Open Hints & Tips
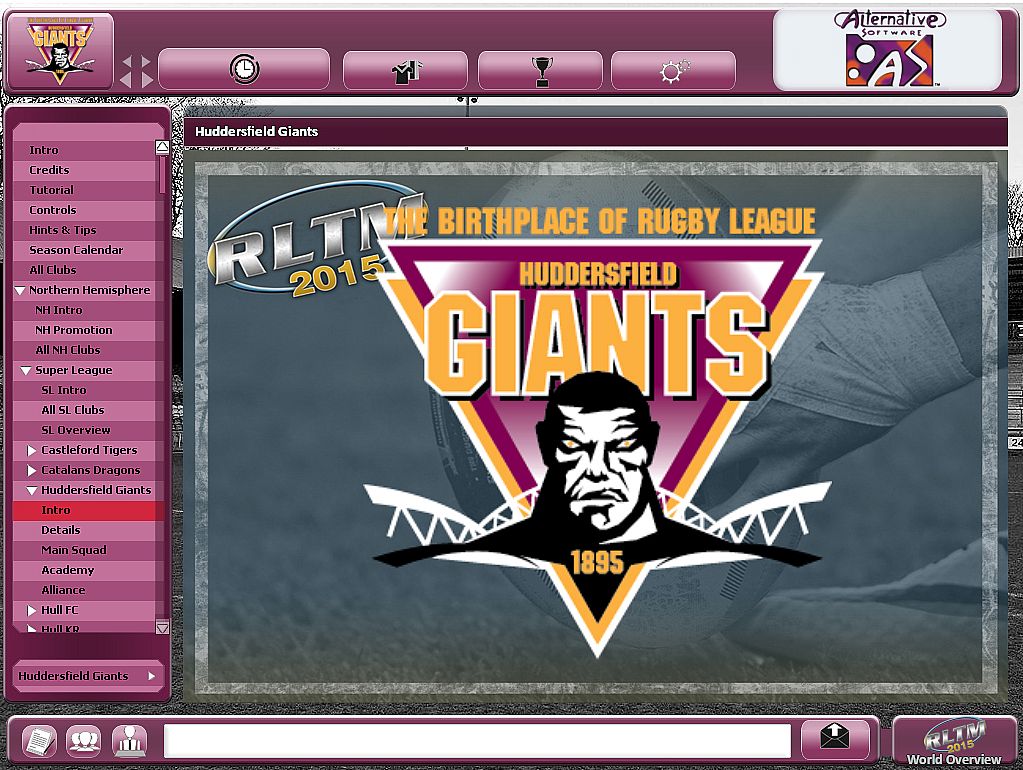The width and height of the screenshot is (1023, 770). coord(84,230)
